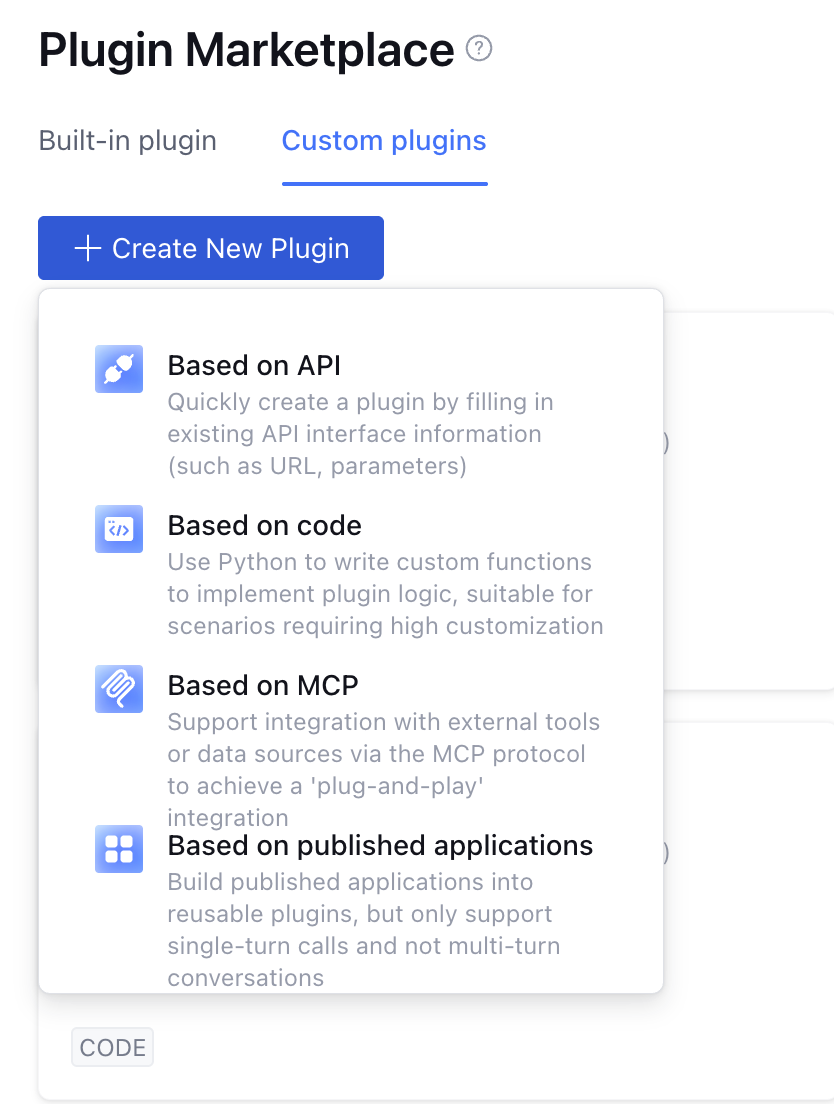Click the plus icon on Create button

(88, 248)
